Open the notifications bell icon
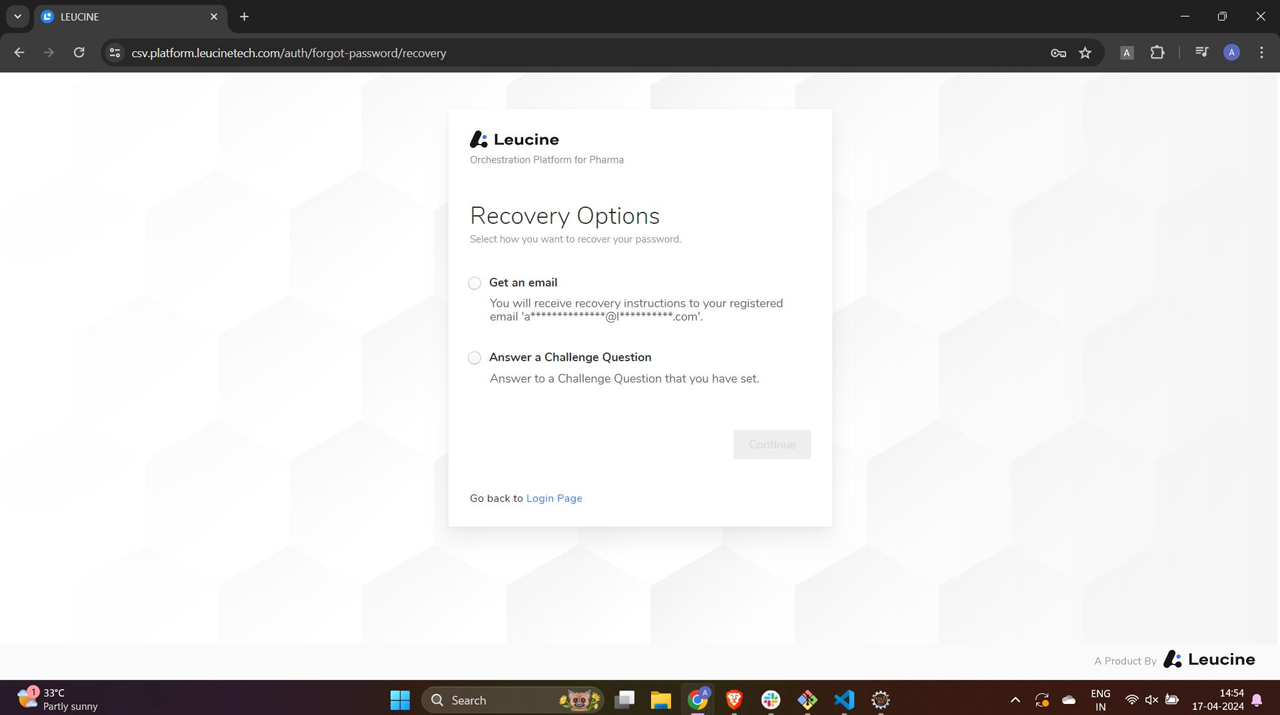This screenshot has height=715, width=1280. pyautogui.click(x=1257, y=700)
